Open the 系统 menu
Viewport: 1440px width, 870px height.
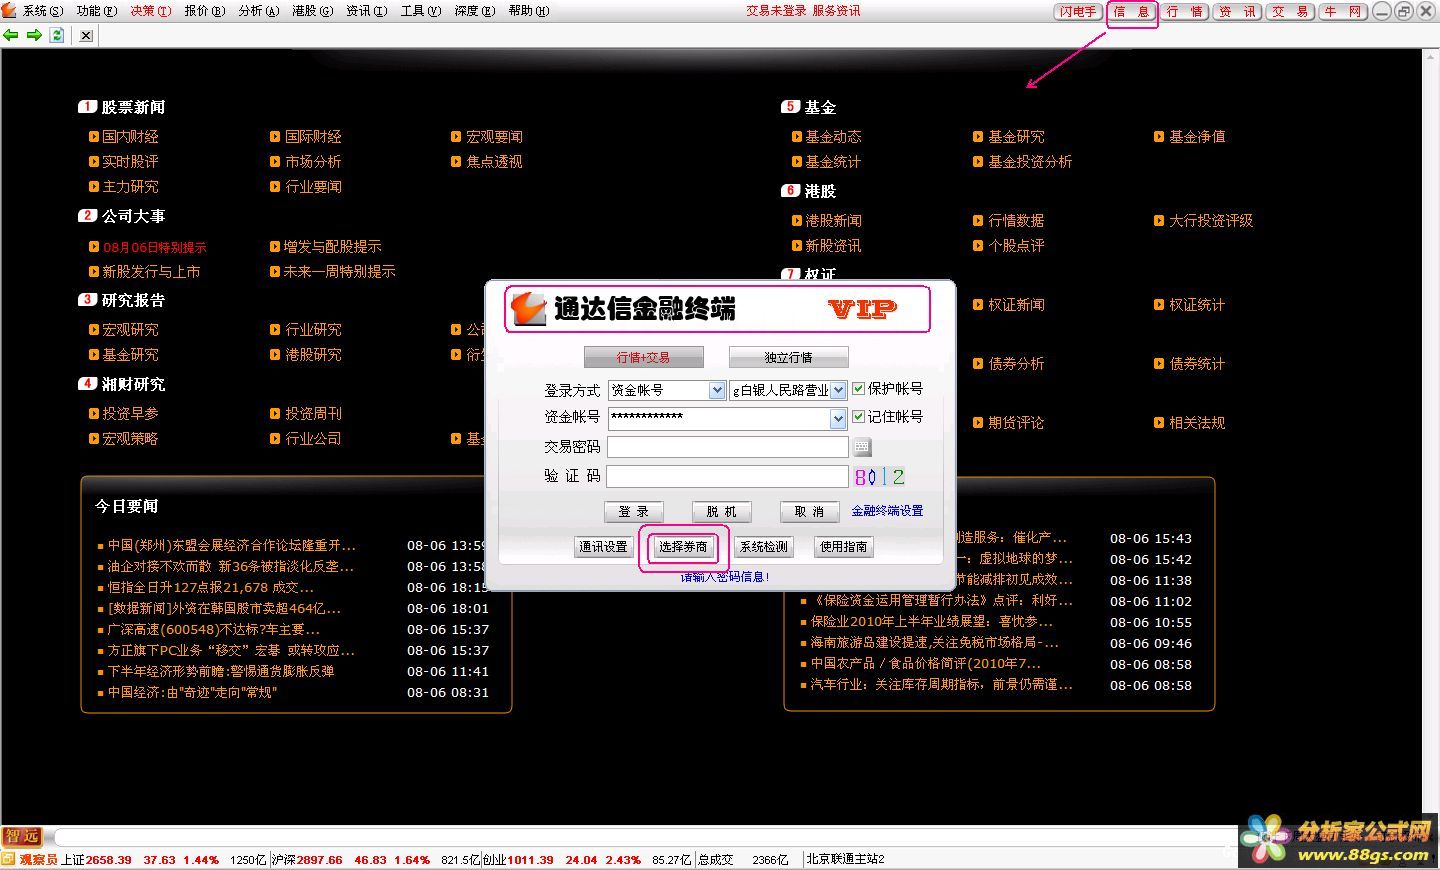pyautogui.click(x=42, y=11)
